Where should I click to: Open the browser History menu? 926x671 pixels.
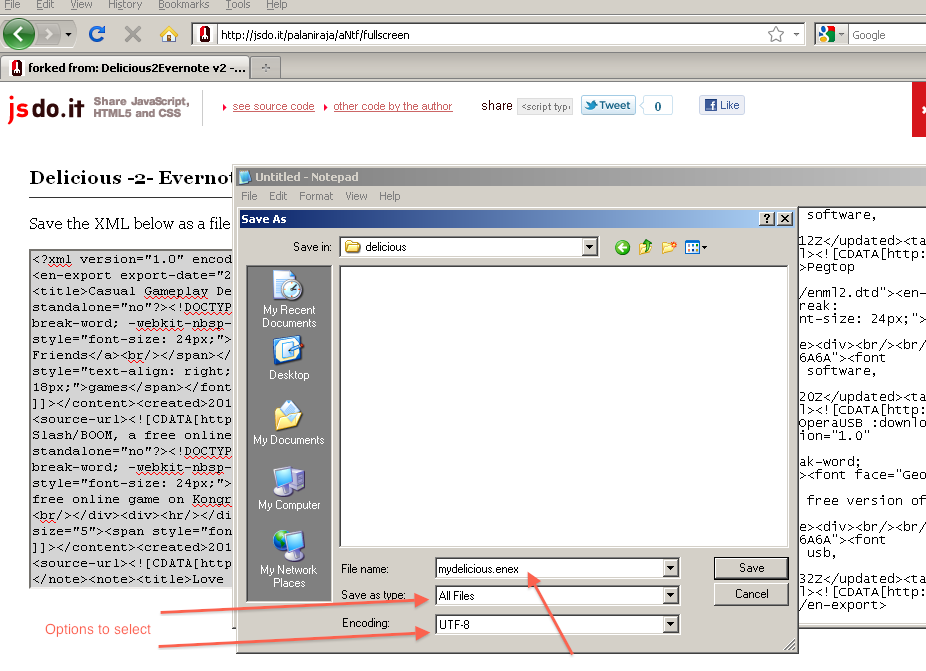pyautogui.click(x=125, y=5)
